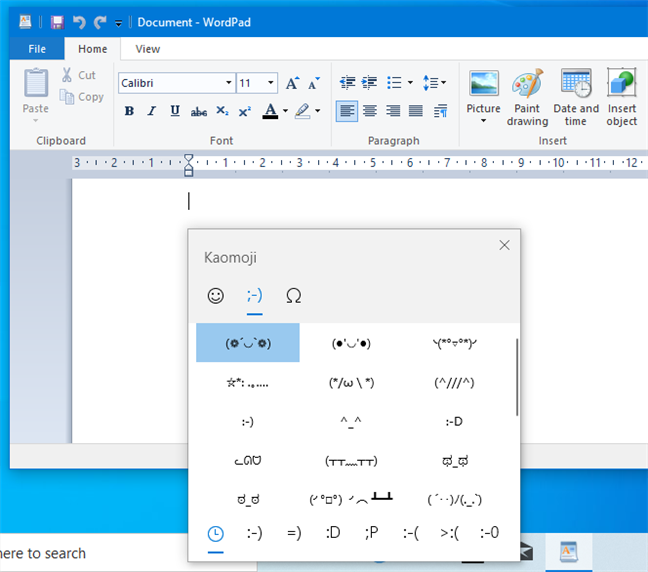The width and height of the screenshot is (648, 572).
Task: Apply the text color
Action: [x=270, y=111]
